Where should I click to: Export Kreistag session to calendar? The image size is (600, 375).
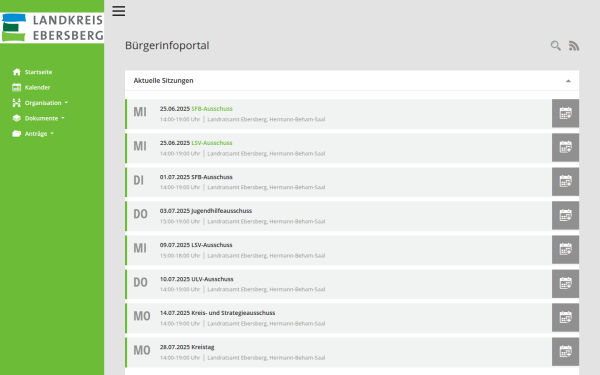(x=565, y=352)
